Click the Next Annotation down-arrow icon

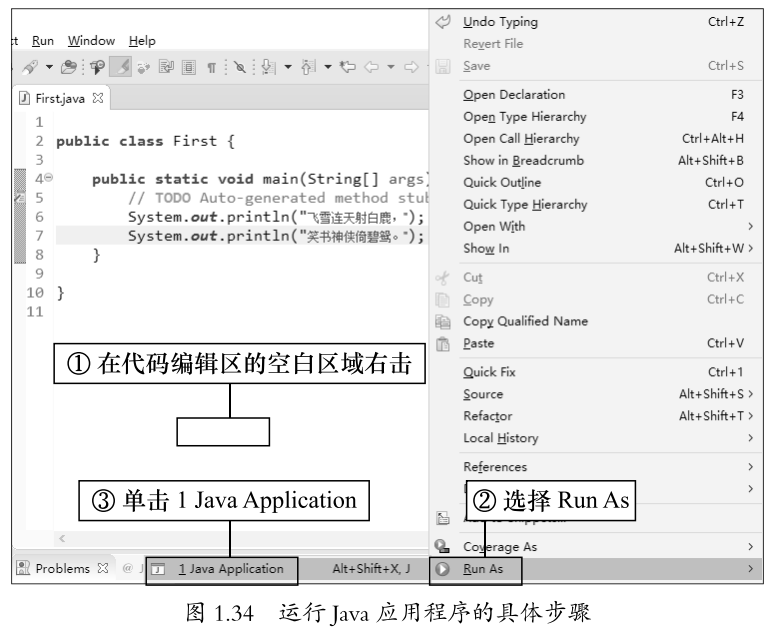point(268,66)
